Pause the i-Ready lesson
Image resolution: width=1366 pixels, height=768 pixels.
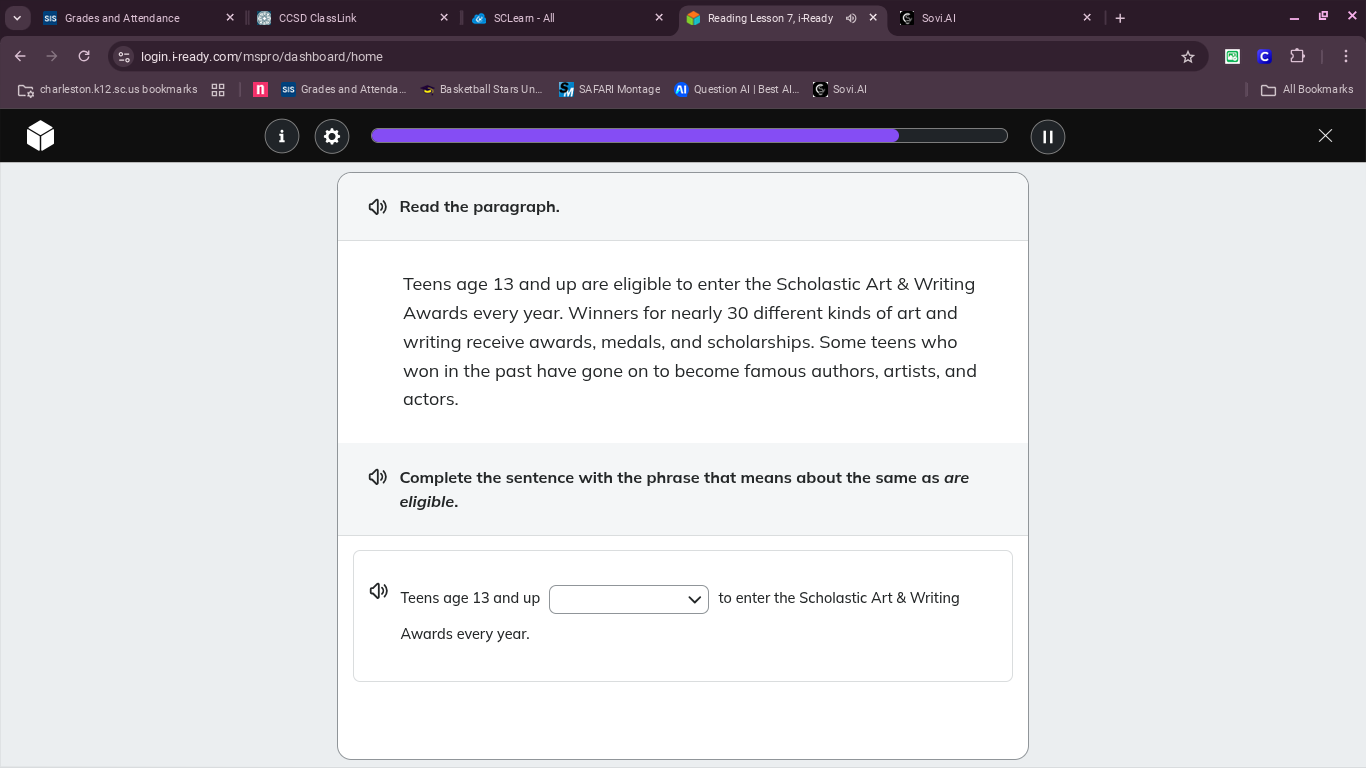tap(1048, 136)
